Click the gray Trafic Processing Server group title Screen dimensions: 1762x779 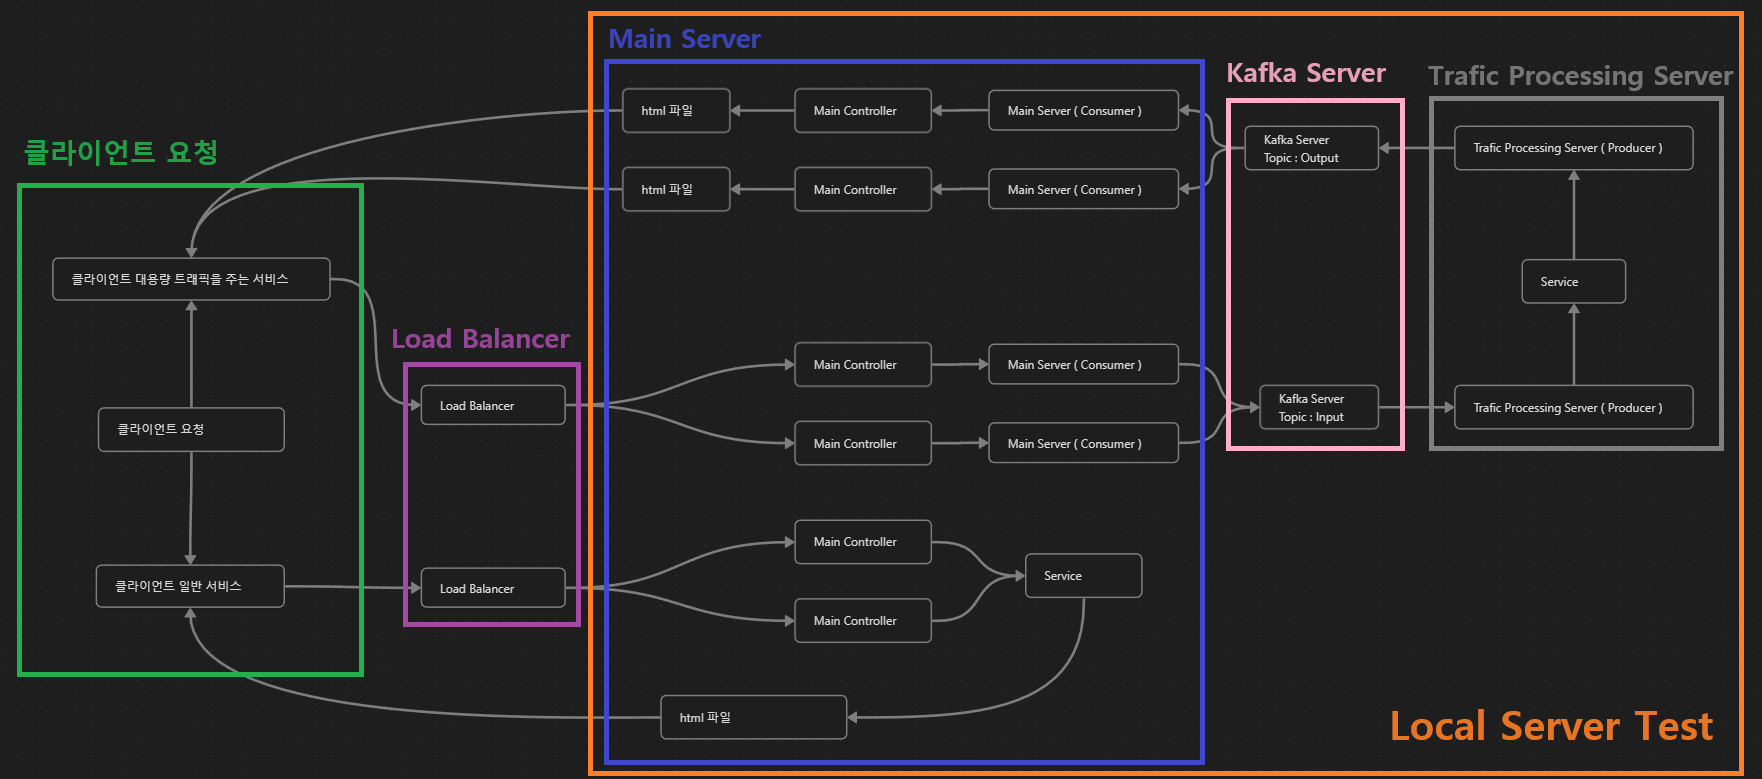pyautogui.click(x=1581, y=76)
